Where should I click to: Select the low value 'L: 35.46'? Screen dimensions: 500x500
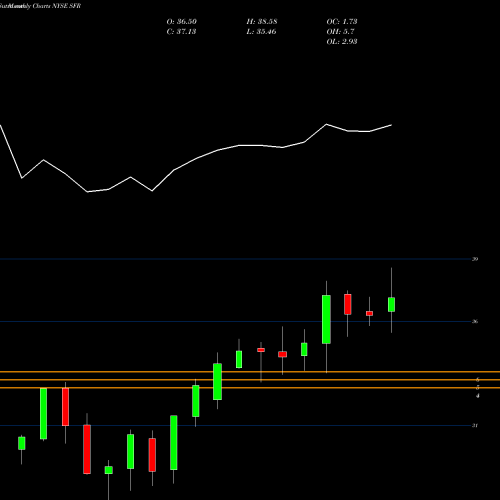pos(261,32)
